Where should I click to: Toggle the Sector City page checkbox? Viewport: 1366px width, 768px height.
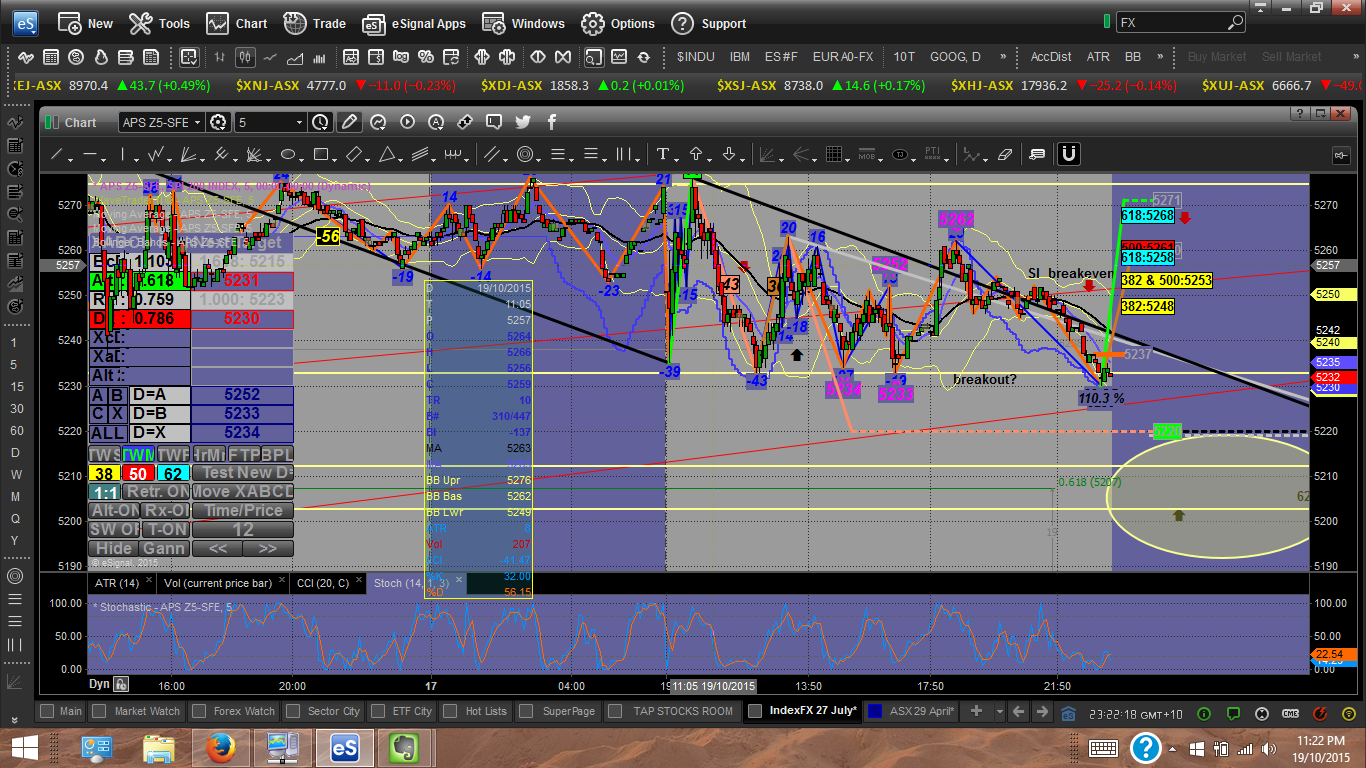[x=294, y=711]
